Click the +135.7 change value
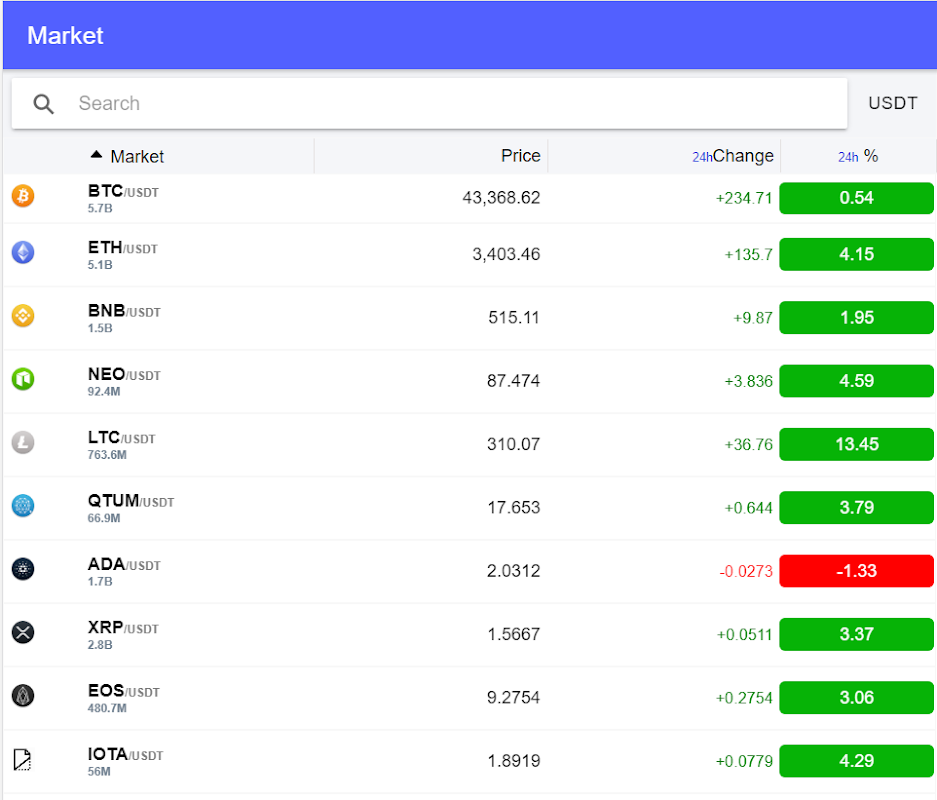This screenshot has width=937, height=800. click(x=748, y=254)
